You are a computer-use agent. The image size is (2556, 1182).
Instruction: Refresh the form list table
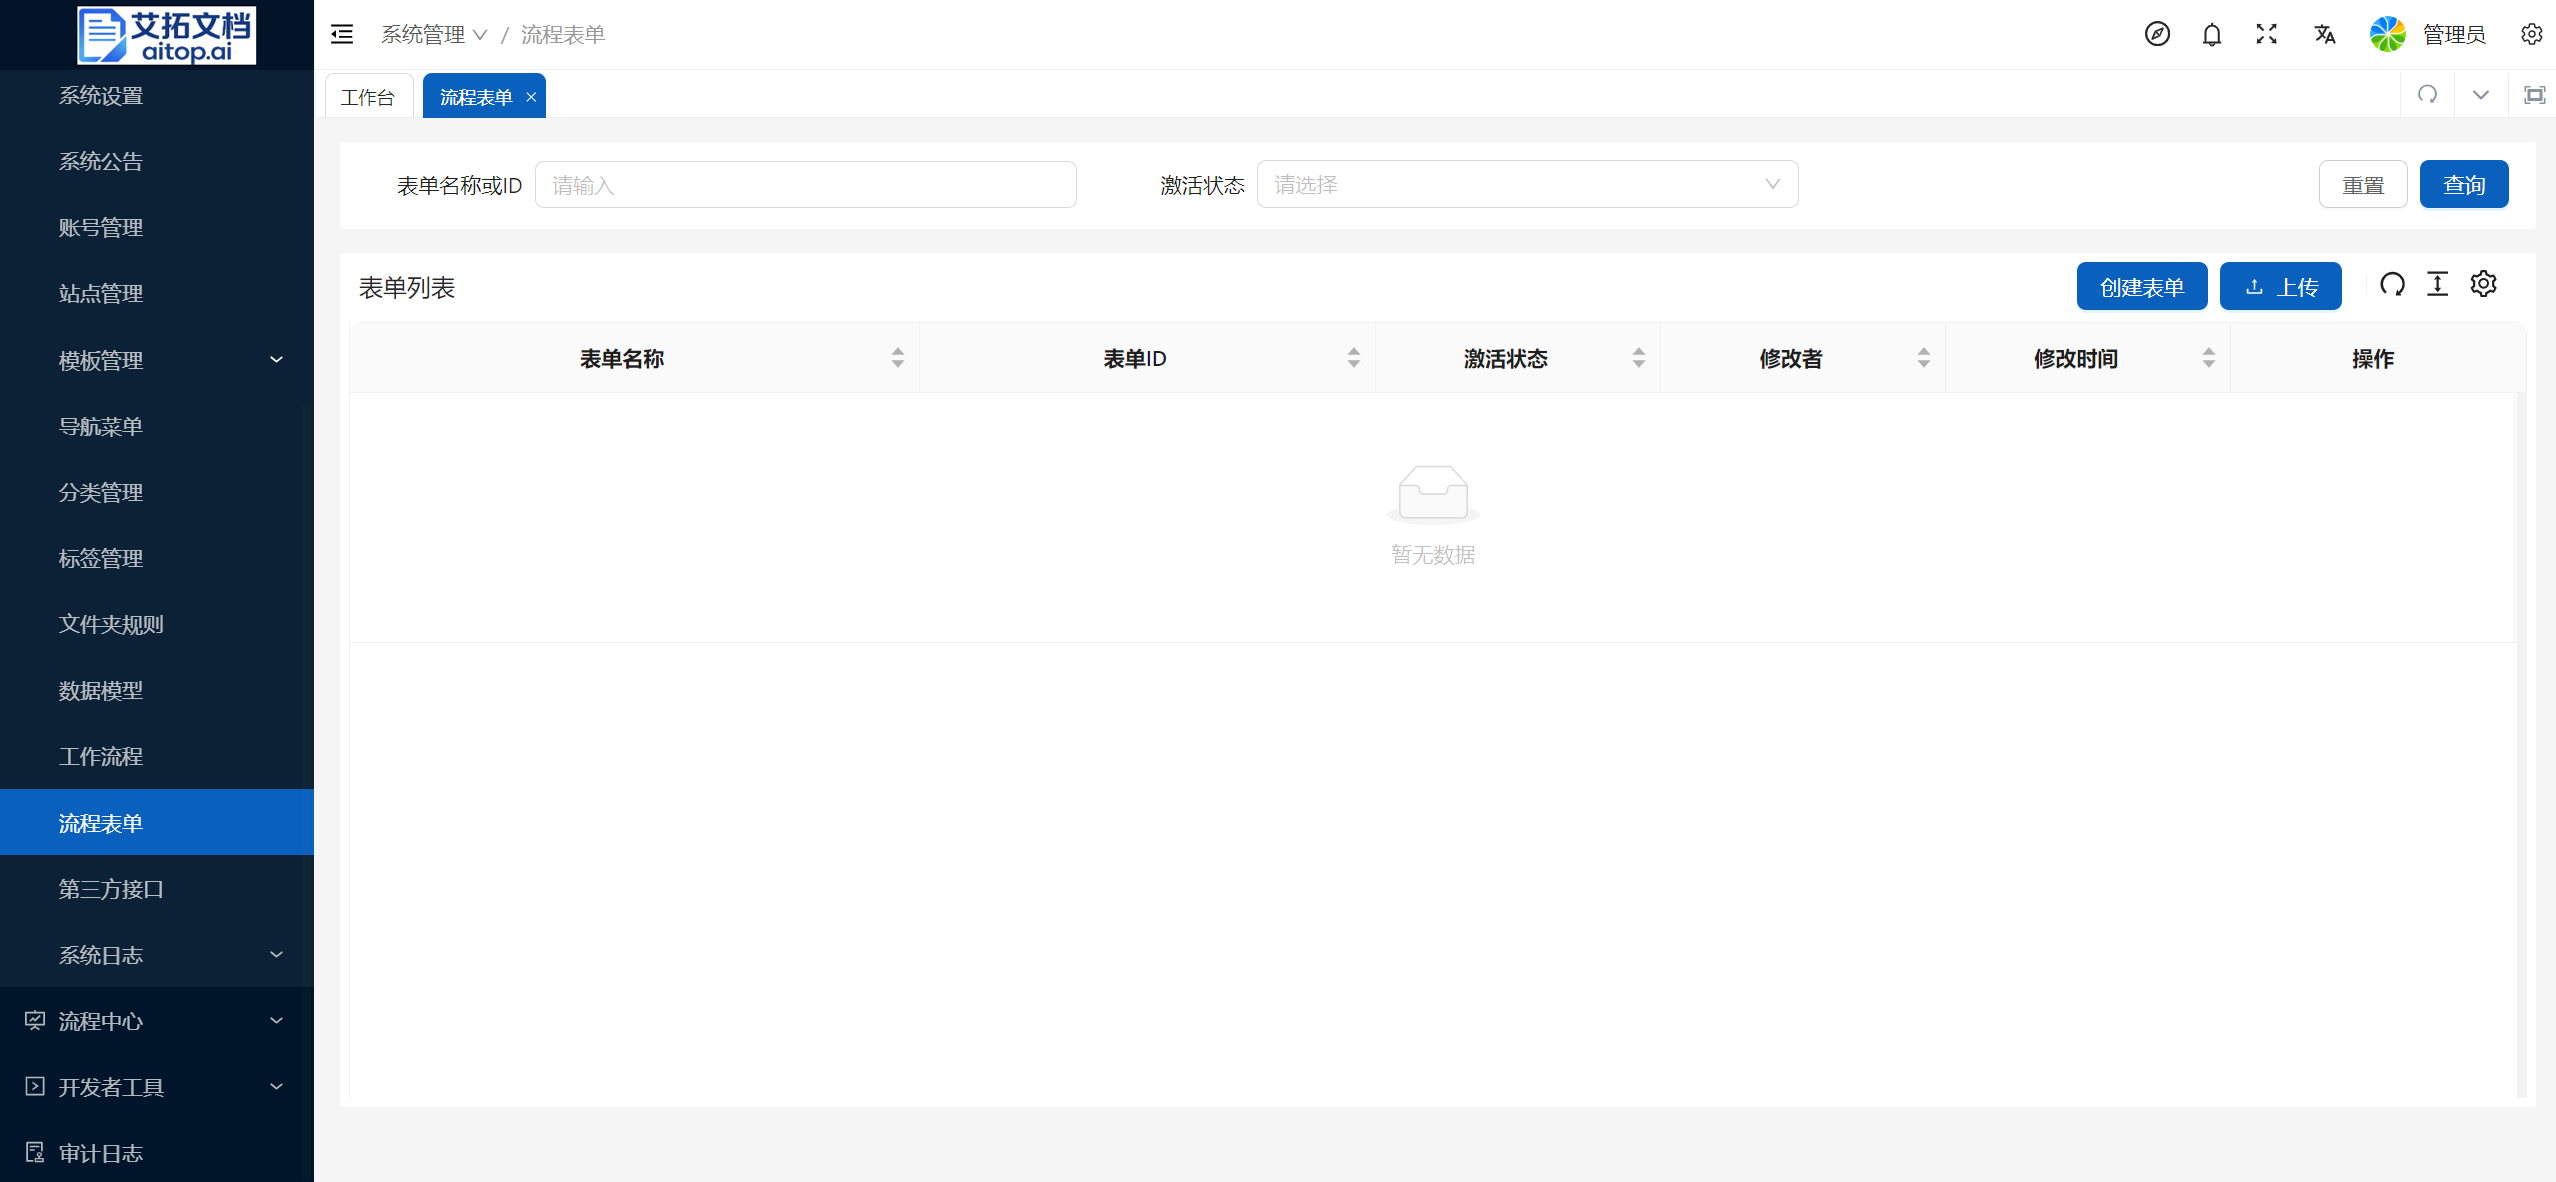(x=2392, y=285)
